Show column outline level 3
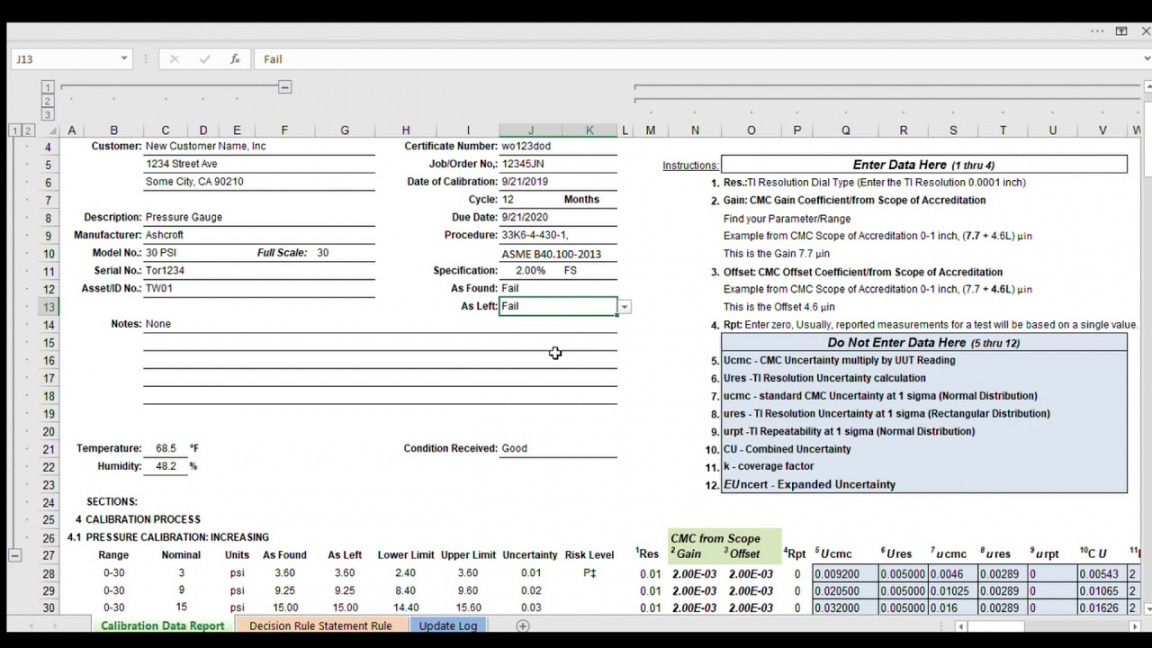The image size is (1152, 648). (47, 113)
